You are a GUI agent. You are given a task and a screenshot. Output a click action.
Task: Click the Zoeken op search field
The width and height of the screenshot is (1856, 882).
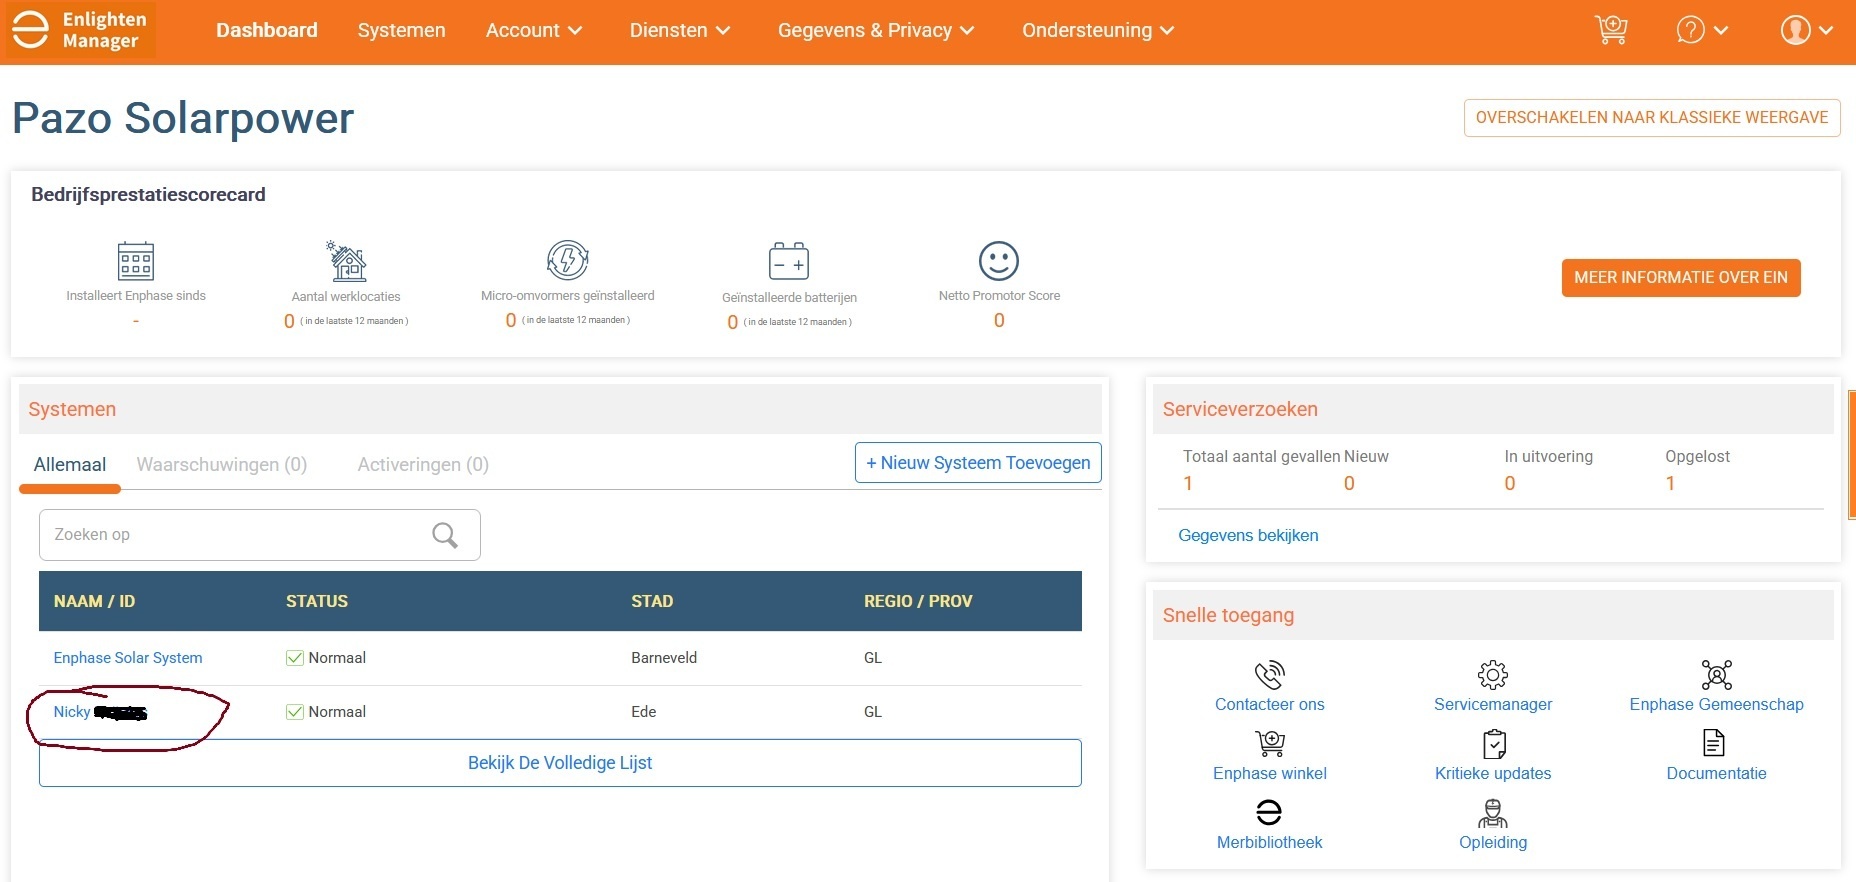(x=260, y=535)
